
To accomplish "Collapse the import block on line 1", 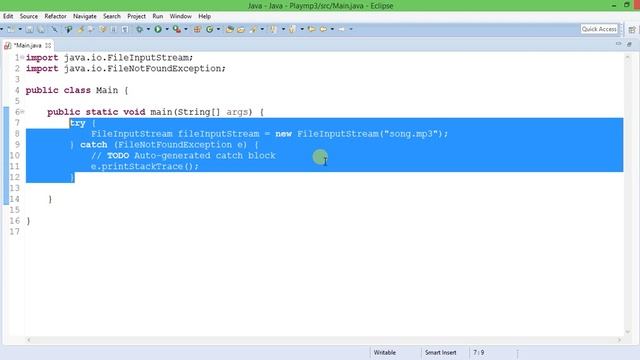I will pos(22,58).
